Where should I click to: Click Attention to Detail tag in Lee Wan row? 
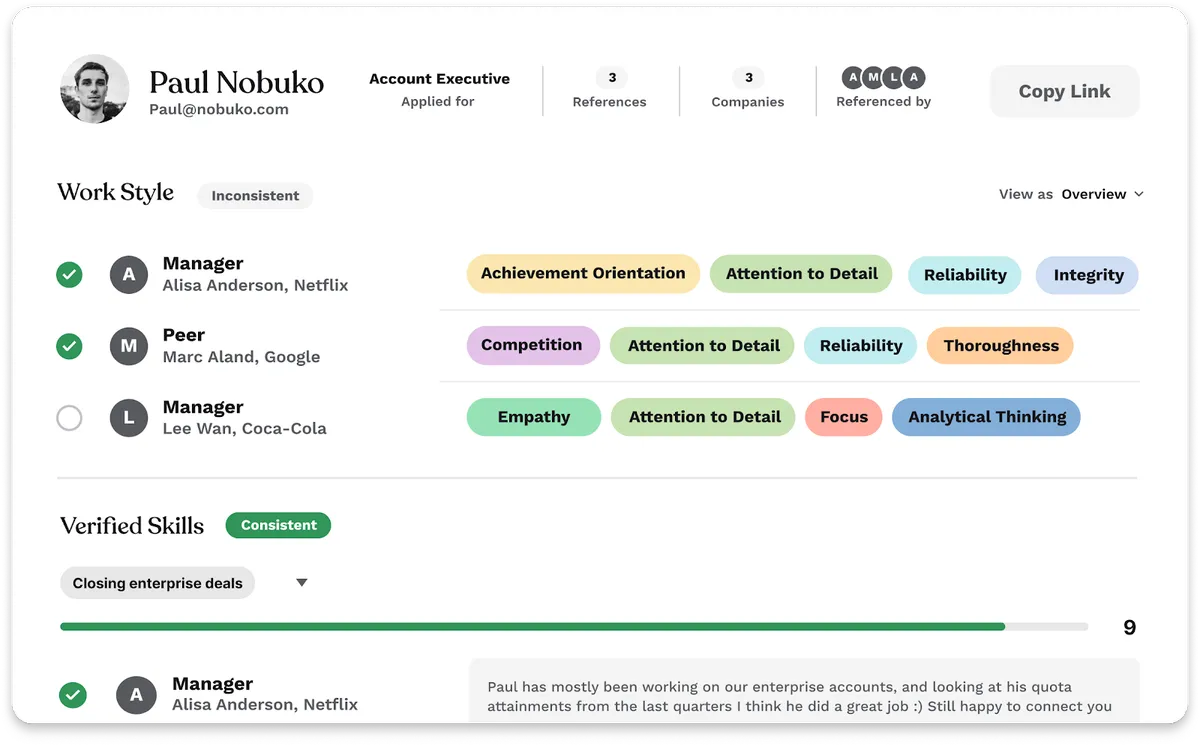[703, 417]
